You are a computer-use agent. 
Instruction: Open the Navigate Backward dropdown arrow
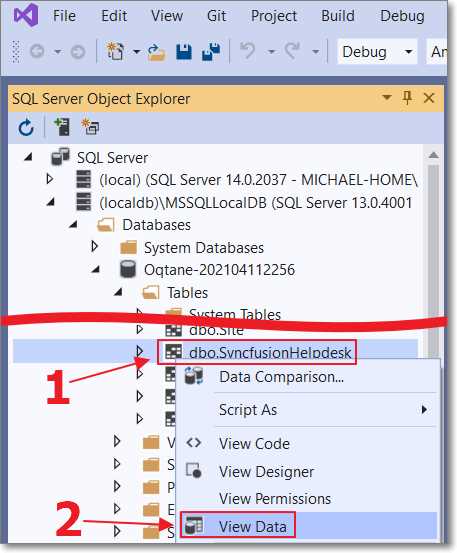click(x=57, y=52)
